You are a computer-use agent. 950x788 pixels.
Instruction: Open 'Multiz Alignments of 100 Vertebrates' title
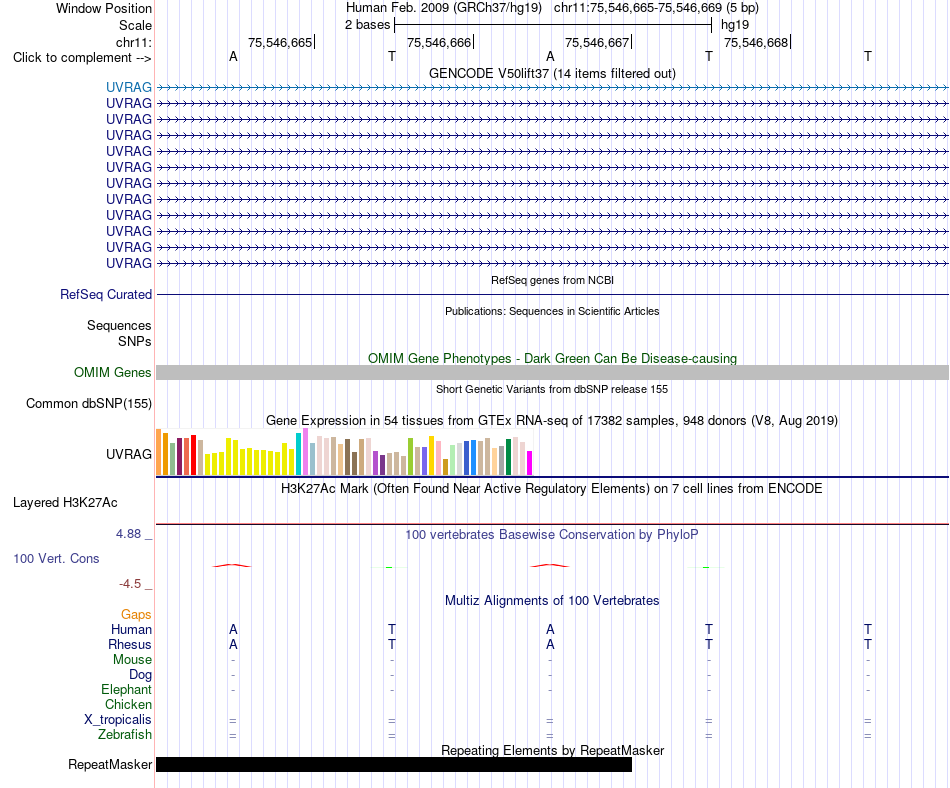pos(552,601)
